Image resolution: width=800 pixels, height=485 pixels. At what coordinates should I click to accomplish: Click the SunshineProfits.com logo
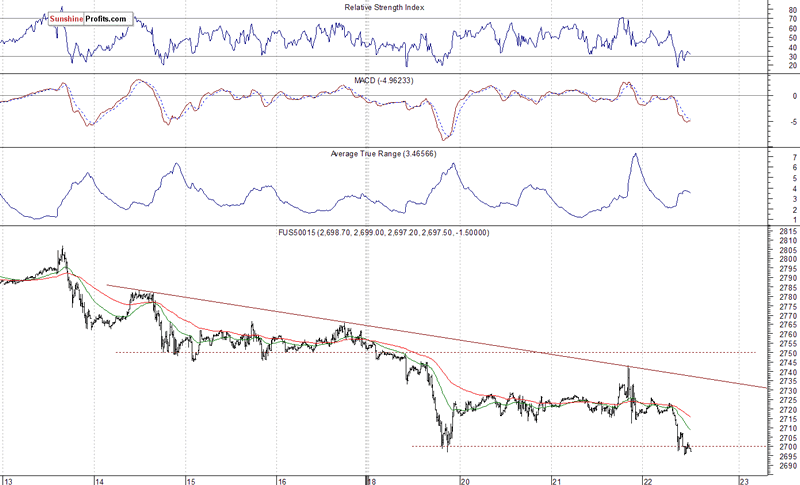click(x=90, y=19)
